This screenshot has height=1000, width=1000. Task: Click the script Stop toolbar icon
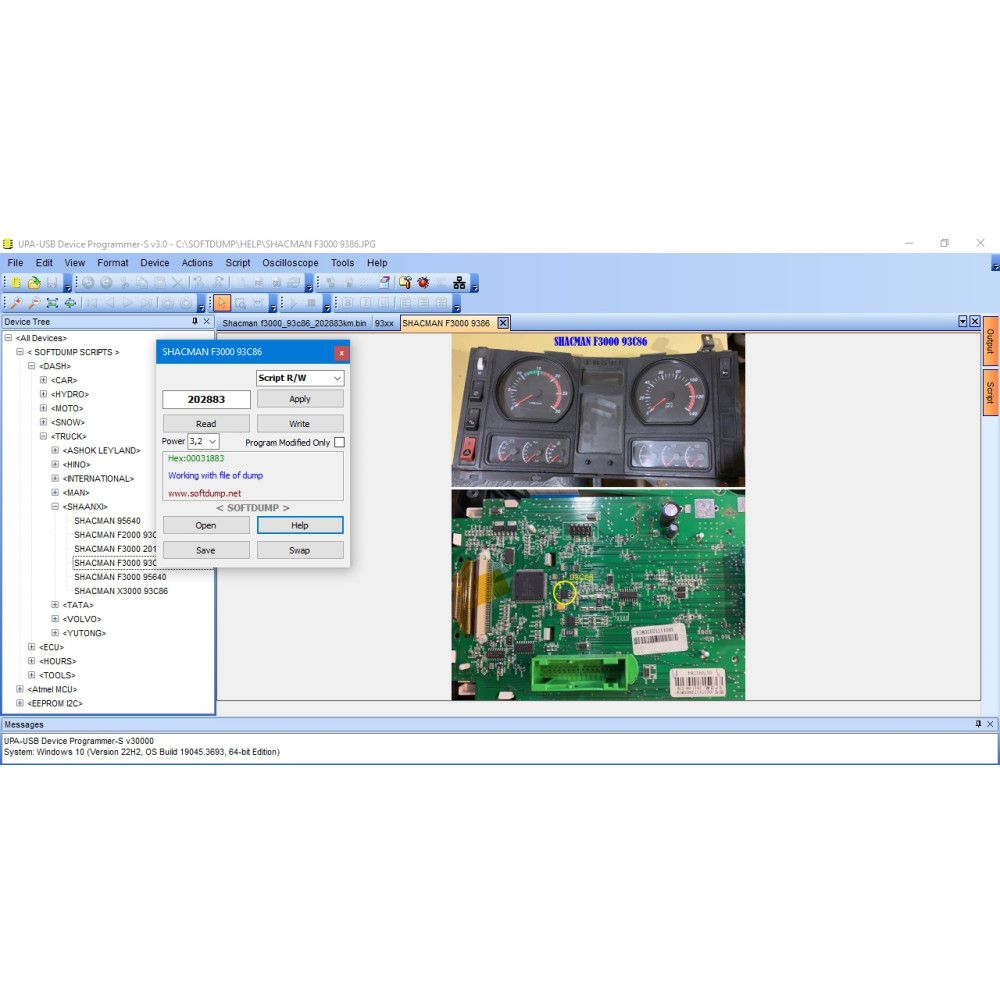pos(311,303)
